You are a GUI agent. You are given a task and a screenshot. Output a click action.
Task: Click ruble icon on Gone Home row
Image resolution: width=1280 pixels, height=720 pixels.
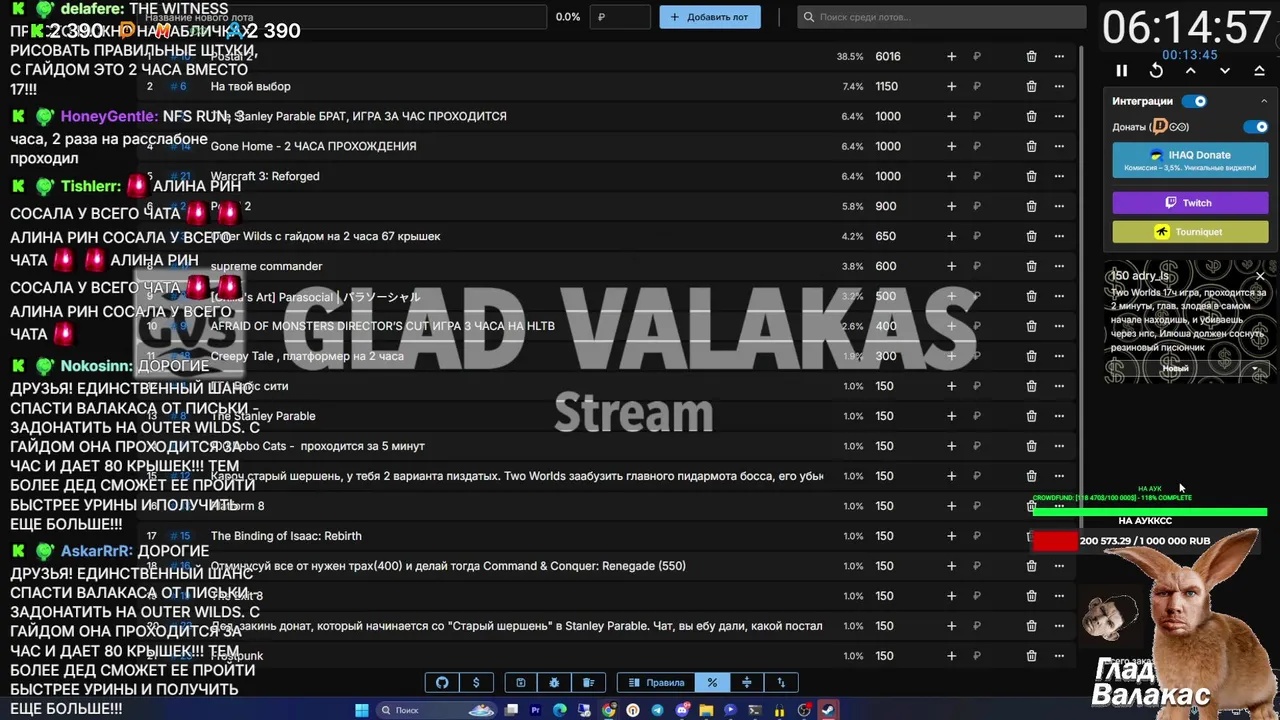click(x=977, y=147)
